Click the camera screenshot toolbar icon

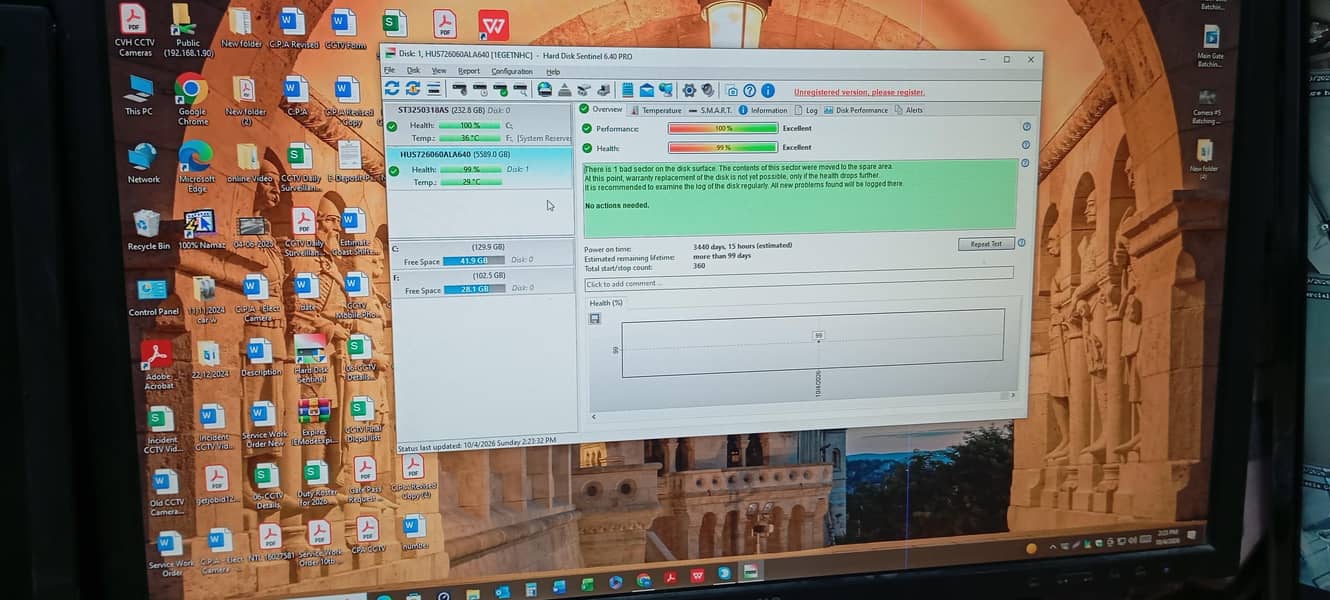pos(732,91)
